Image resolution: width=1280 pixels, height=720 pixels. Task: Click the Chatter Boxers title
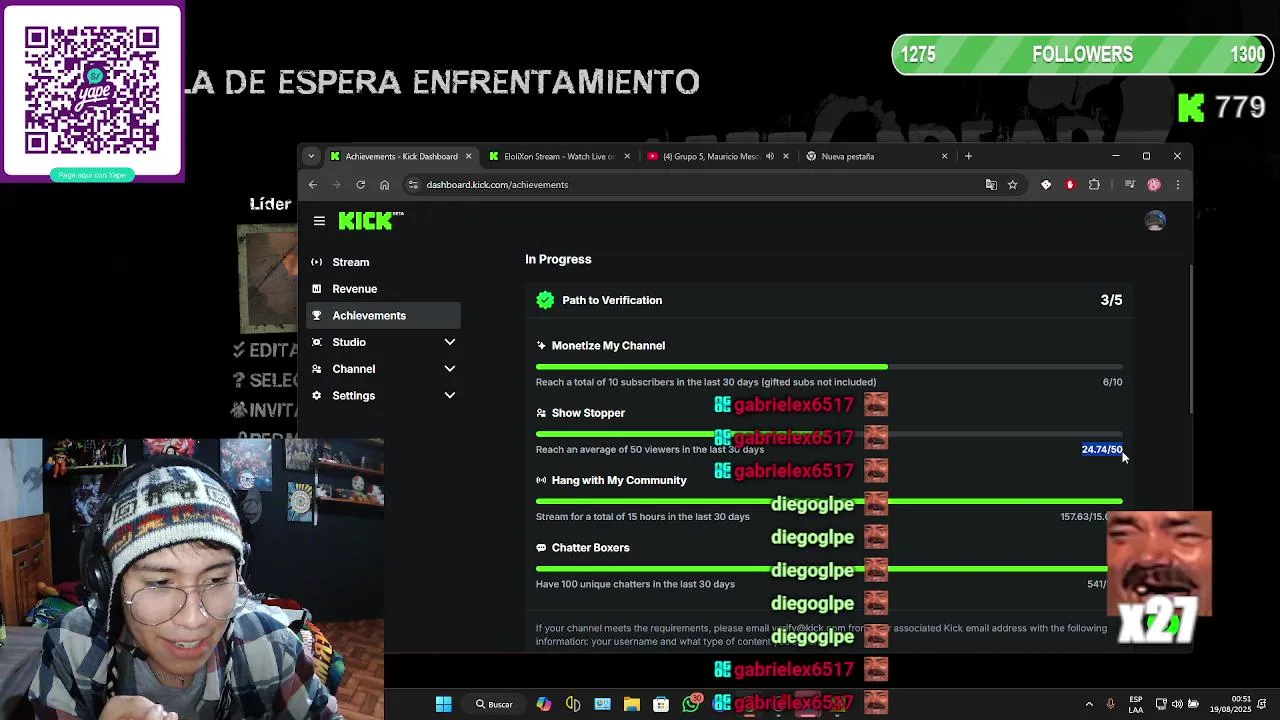[x=590, y=548]
